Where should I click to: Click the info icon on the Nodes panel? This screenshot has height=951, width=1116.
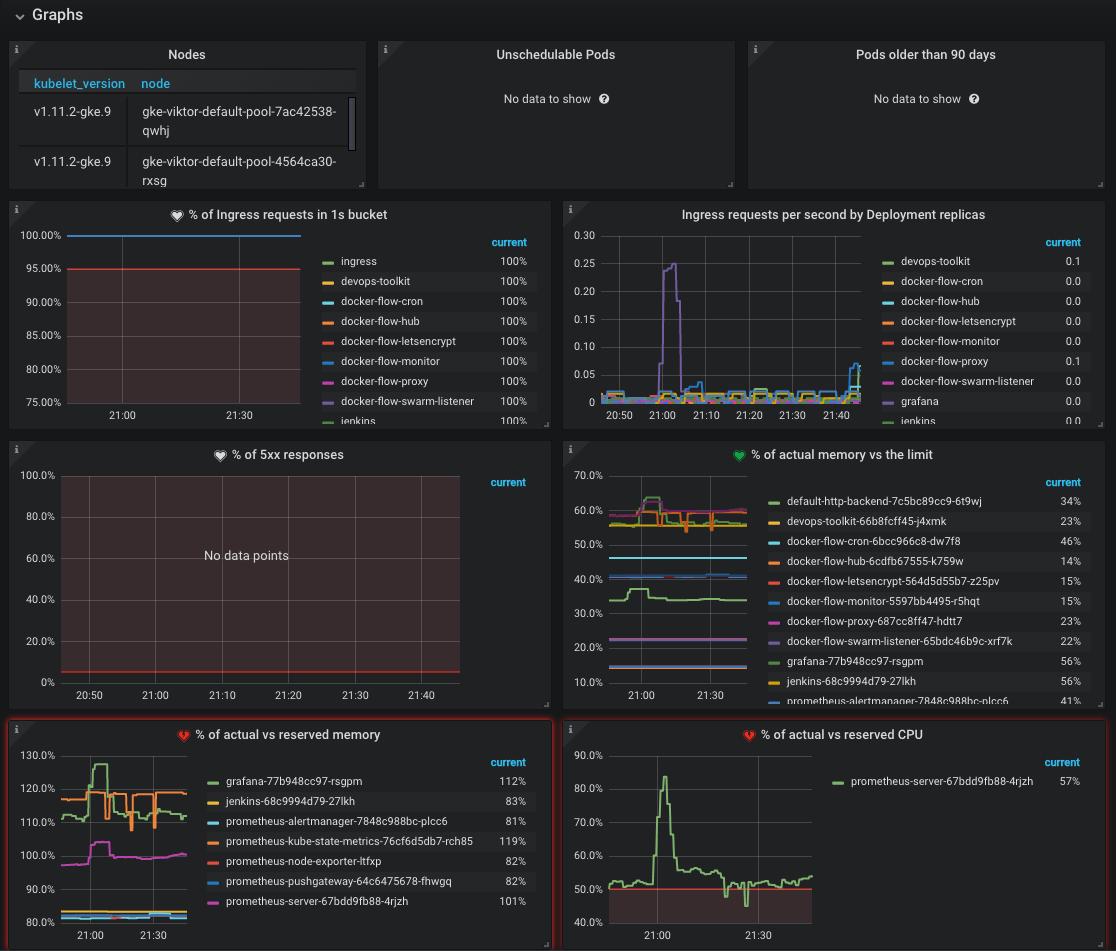click(x=15, y=47)
